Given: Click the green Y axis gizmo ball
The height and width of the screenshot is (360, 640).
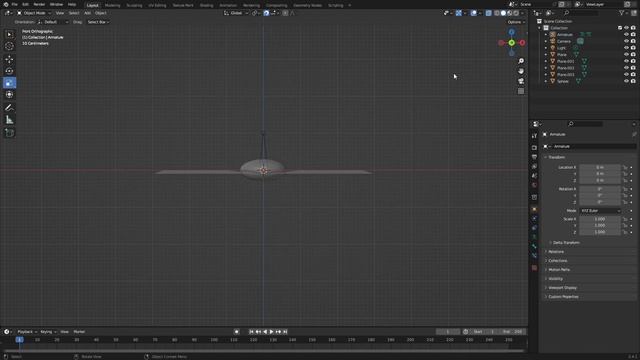Looking at the screenshot, I should 511,43.
